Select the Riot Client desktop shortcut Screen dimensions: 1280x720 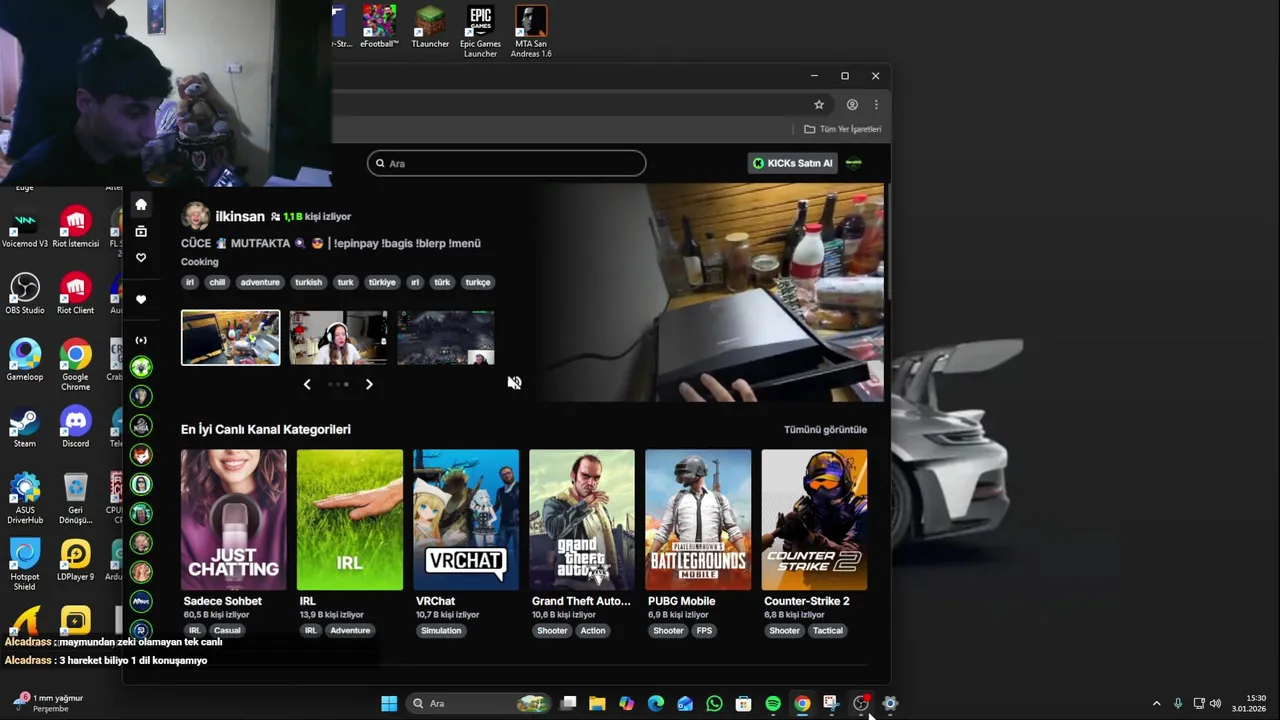point(76,294)
